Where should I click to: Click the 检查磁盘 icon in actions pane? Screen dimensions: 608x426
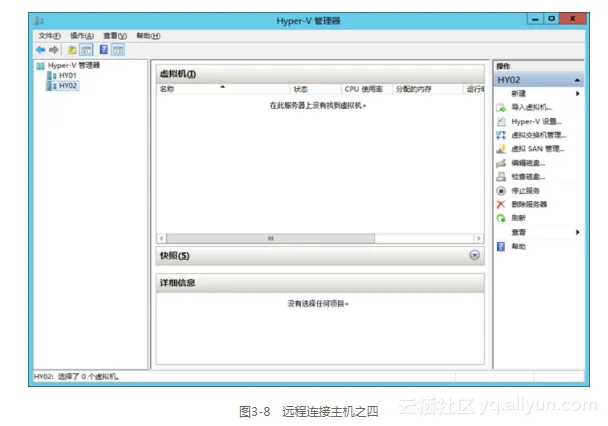[x=501, y=177]
